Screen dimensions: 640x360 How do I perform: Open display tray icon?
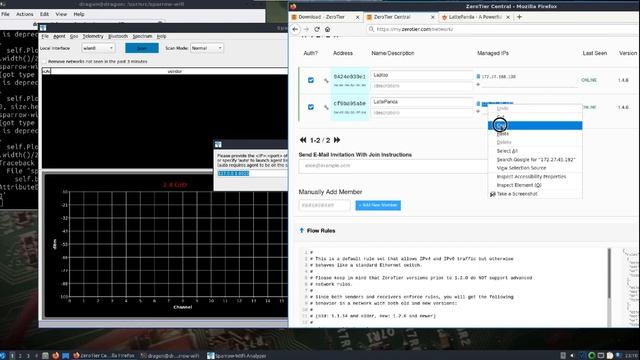(600, 356)
